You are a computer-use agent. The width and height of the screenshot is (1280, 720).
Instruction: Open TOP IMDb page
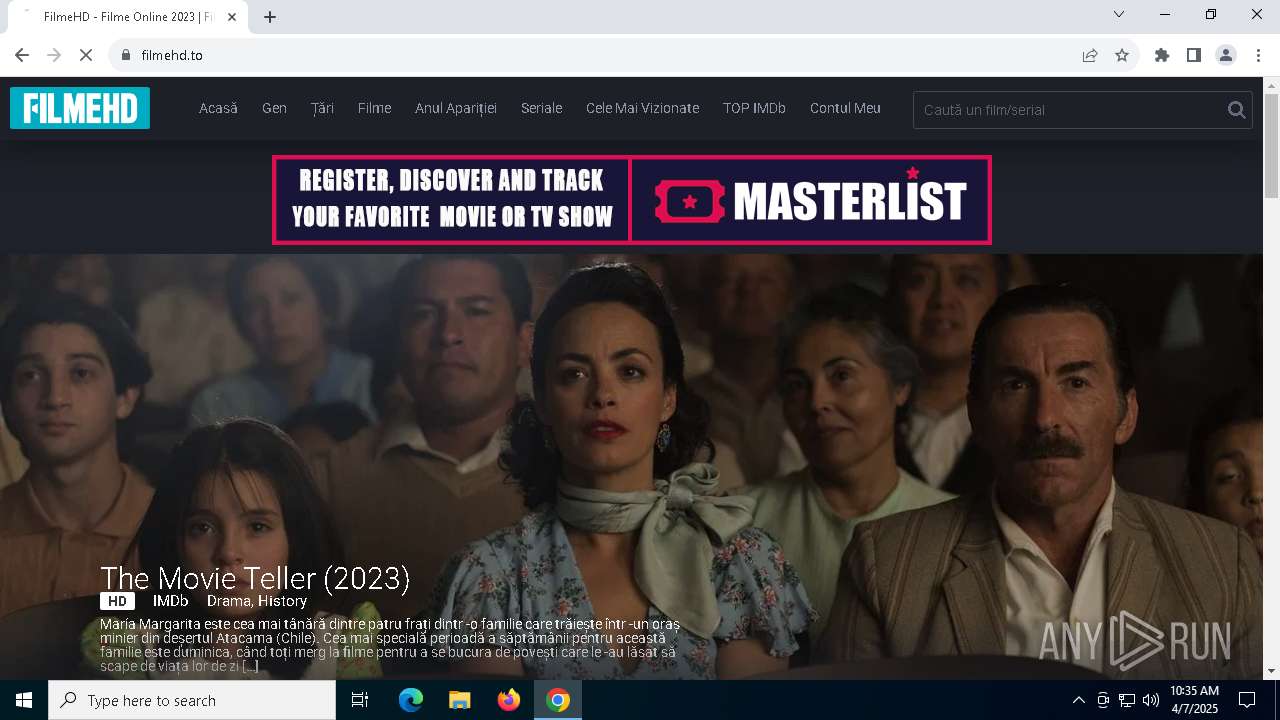pos(754,108)
